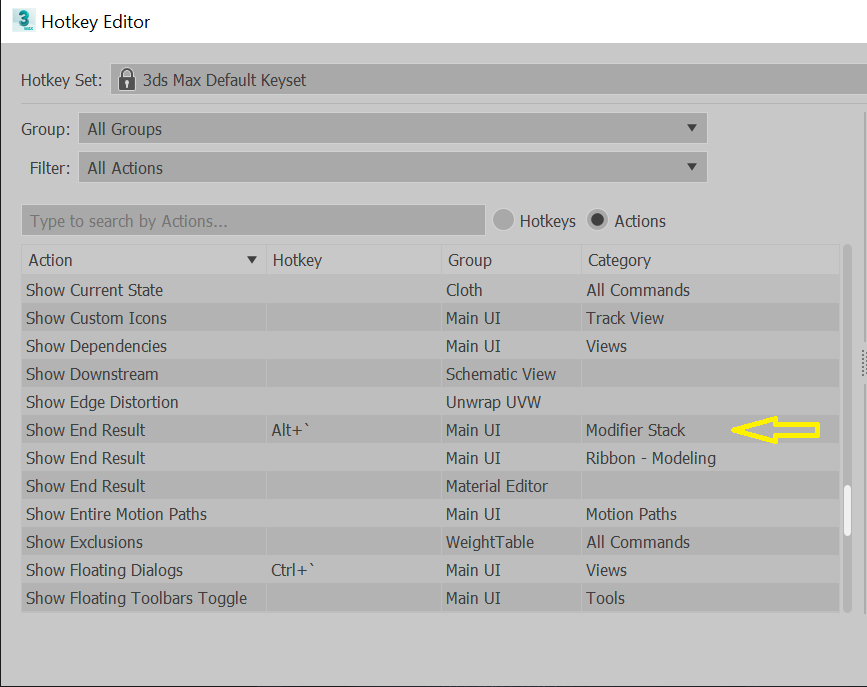867x687 pixels.
Task: Select the Show End Result Modifier Stack row
Action: point(300,430)
